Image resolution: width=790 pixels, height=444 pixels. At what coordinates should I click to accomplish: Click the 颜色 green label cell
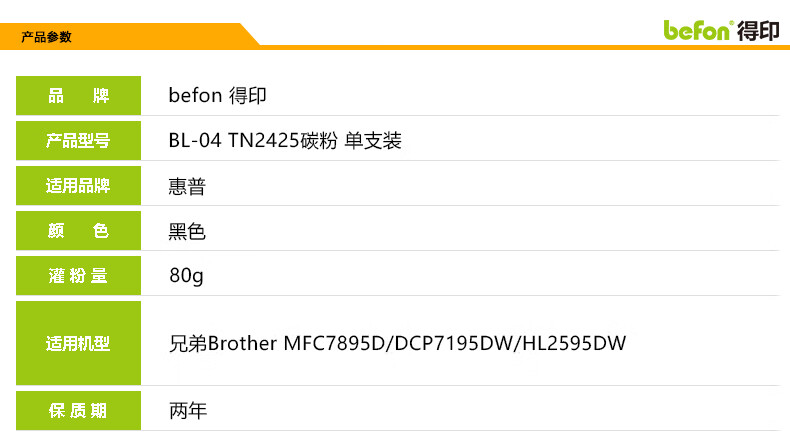pos(78,231)
